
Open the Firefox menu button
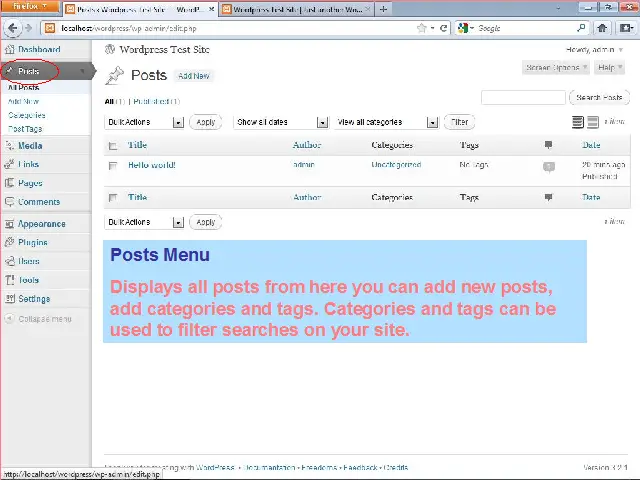[29, 7]
